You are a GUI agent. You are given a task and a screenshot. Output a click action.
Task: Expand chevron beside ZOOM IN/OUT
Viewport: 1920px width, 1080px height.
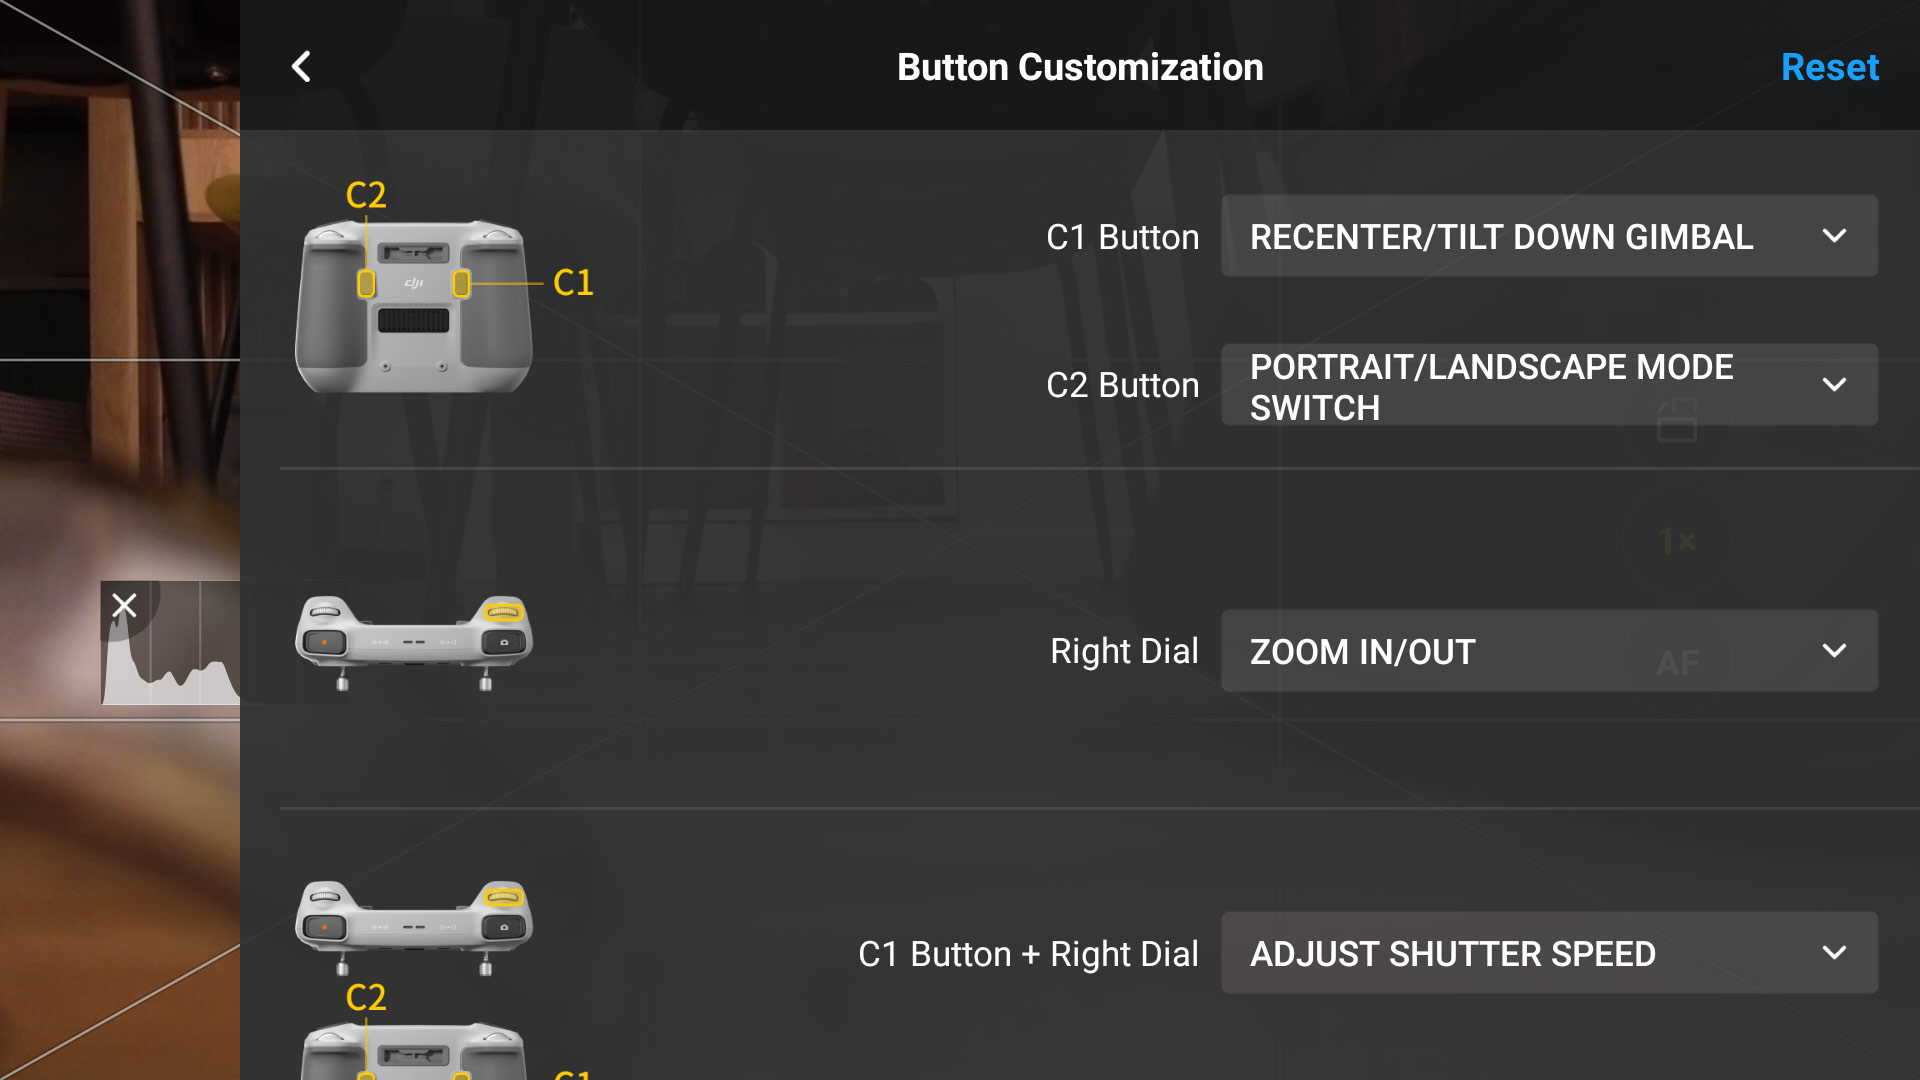1834,651
